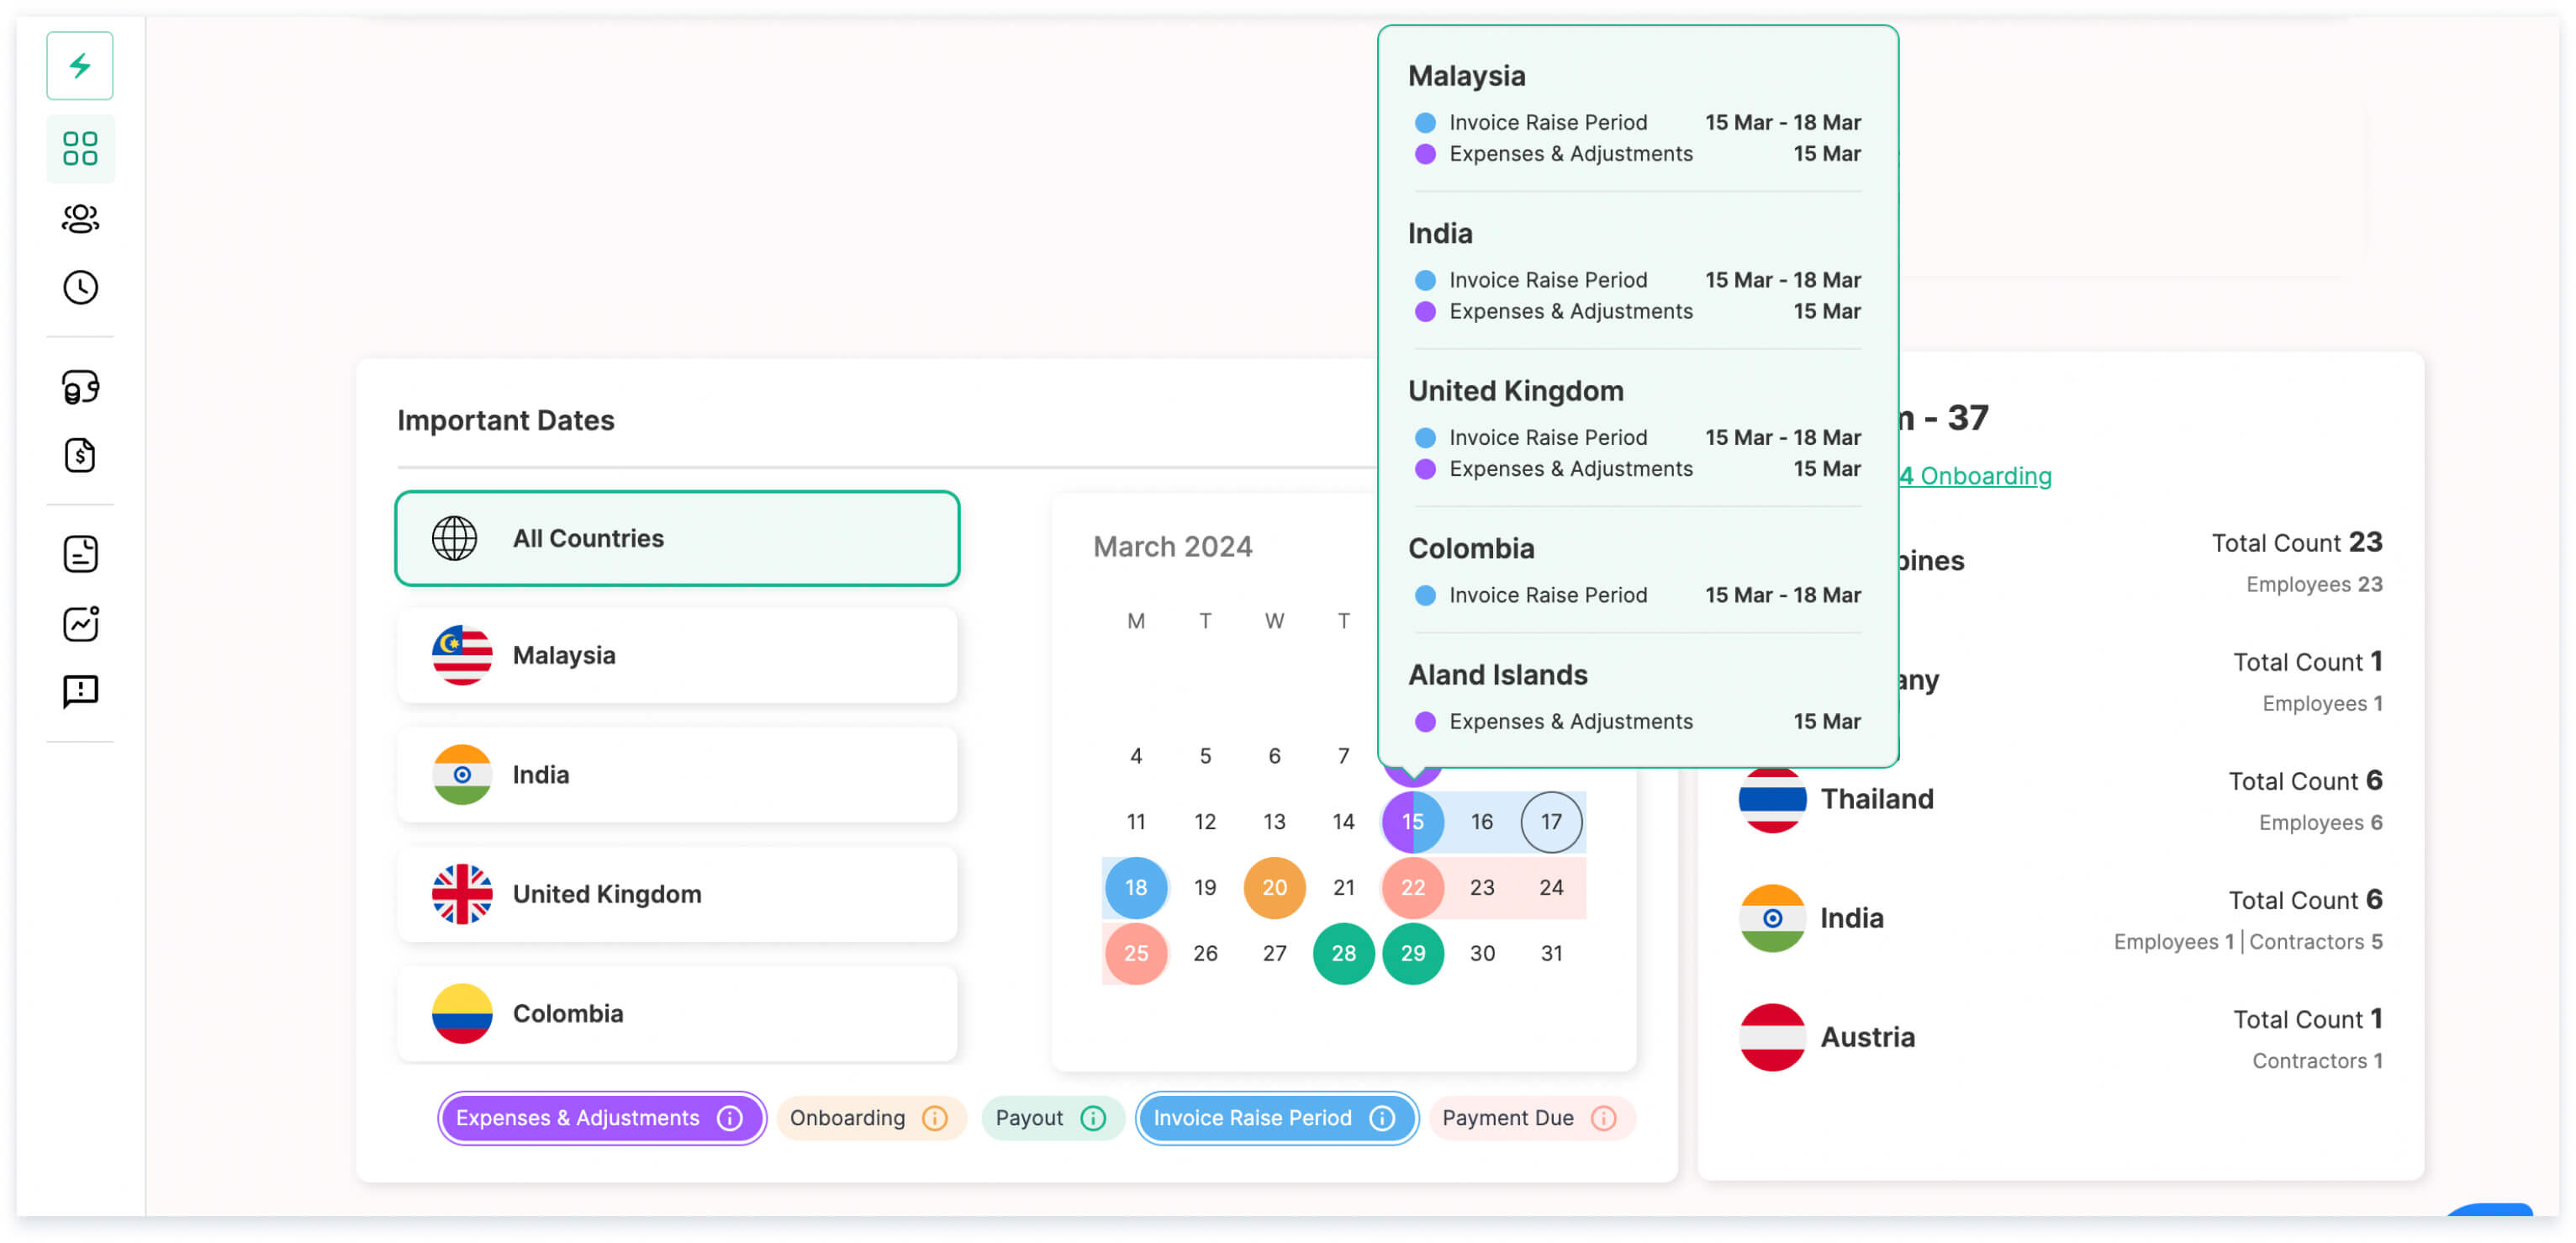Image resolution: width=2576 pixels, height=1243 pixels.
Task: Open the Onboarding link
Action: pyautogui.click(x=1977, y=476)
